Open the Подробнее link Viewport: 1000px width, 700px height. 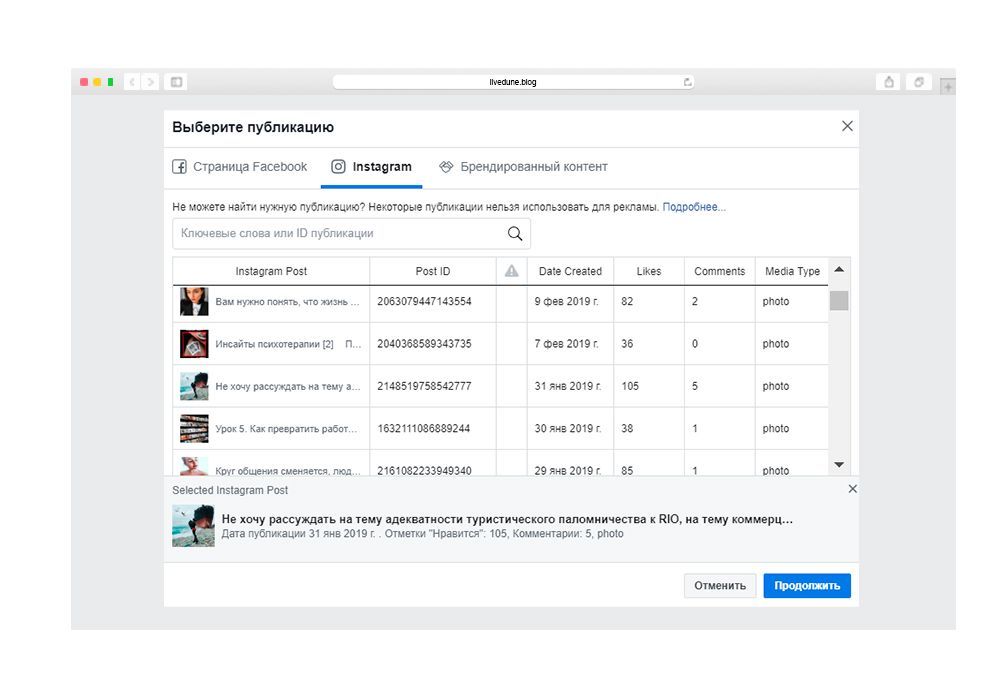click(694, 207)
